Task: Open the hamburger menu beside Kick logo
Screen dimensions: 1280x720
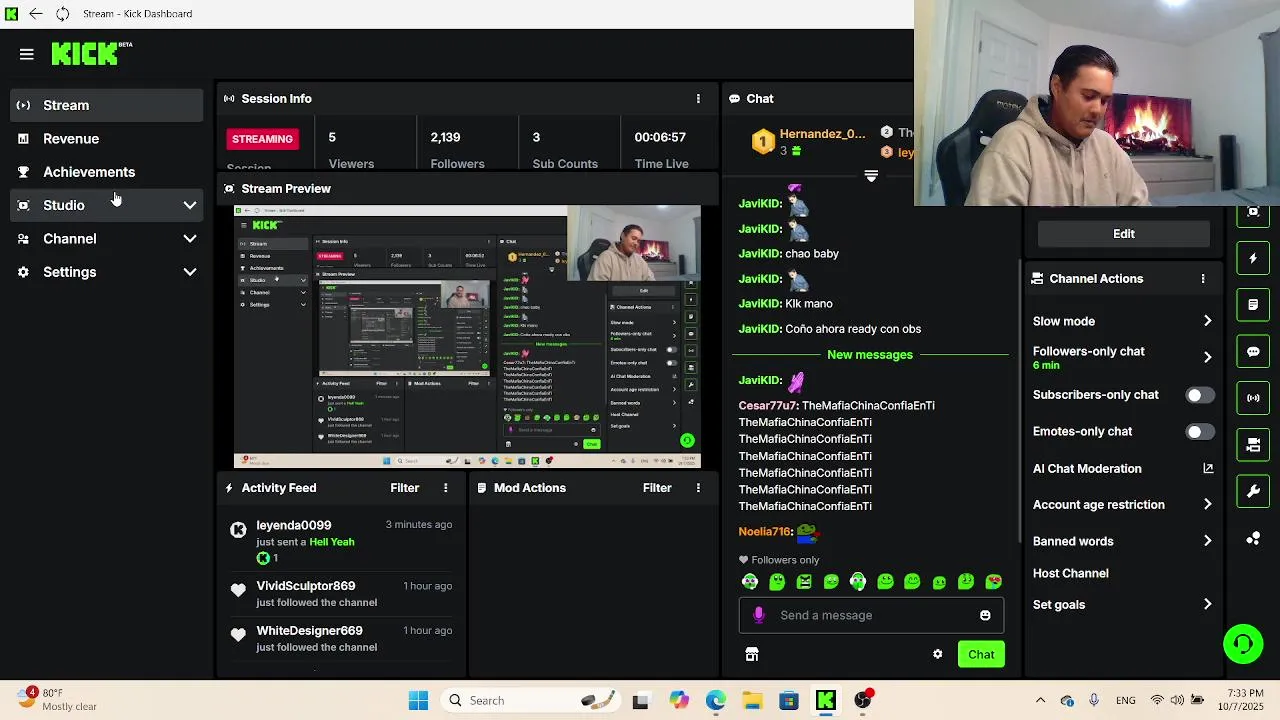Action: [27, 54]
